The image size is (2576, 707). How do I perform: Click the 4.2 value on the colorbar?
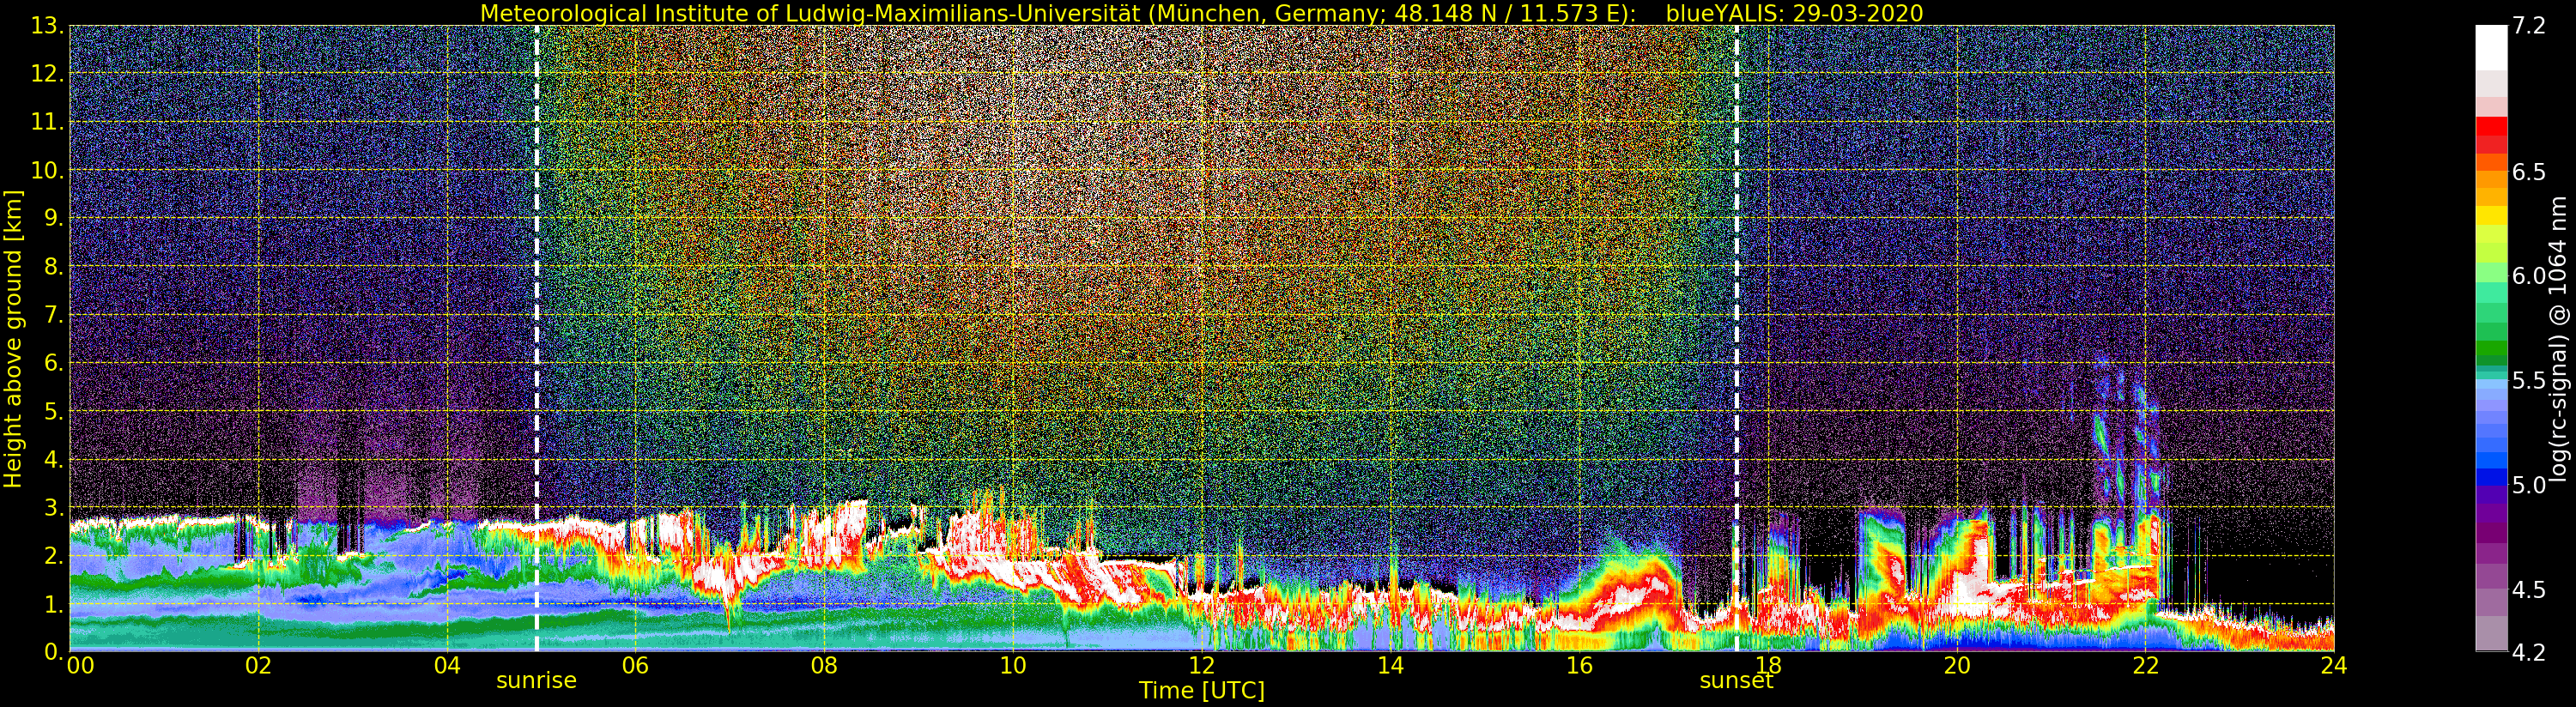tap(2529, 652)
